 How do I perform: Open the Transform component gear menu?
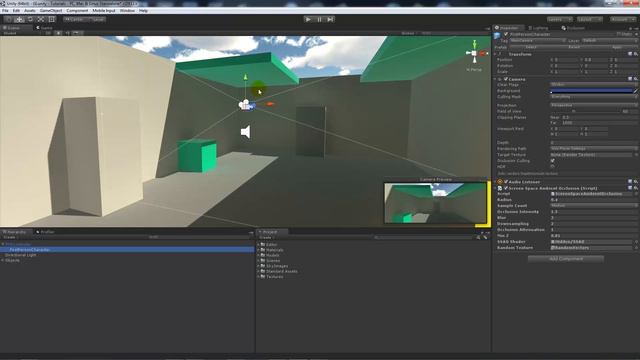coord(636,54)
